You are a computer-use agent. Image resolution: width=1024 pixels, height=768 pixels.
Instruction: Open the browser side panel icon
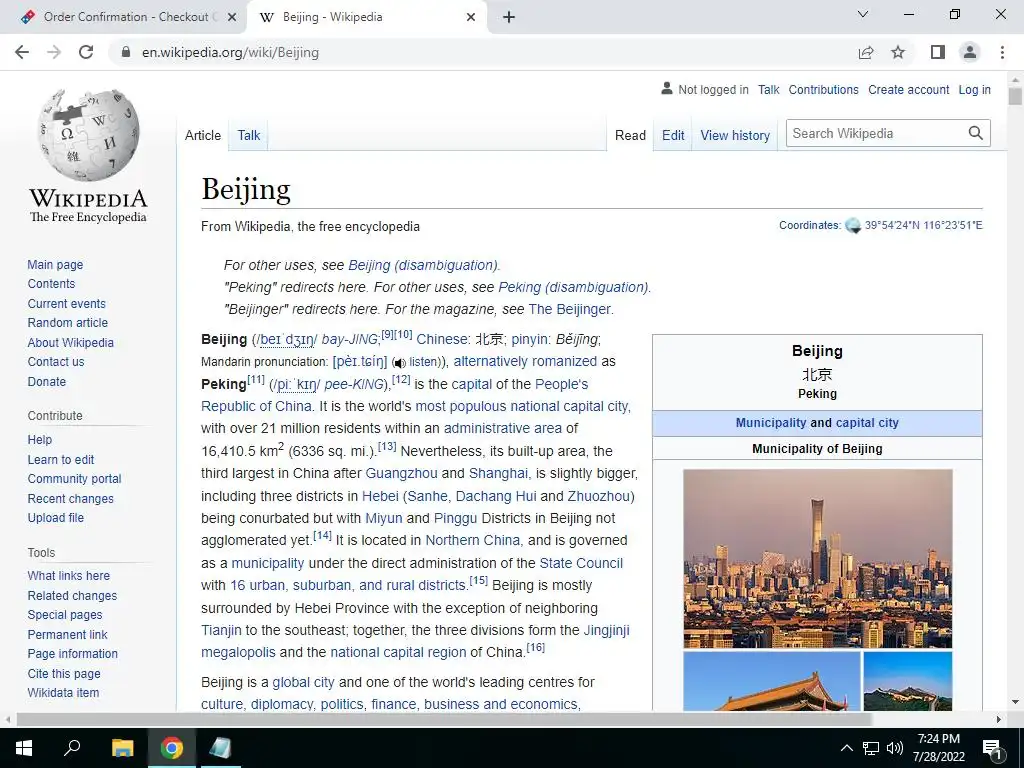[x=937, y=52]
